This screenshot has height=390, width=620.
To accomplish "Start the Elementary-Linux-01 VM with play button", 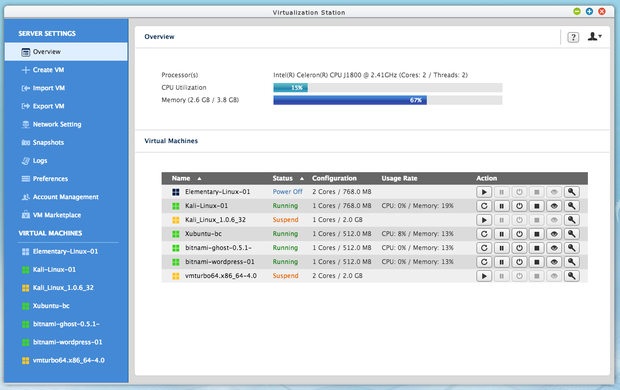I will pos(484,192).
